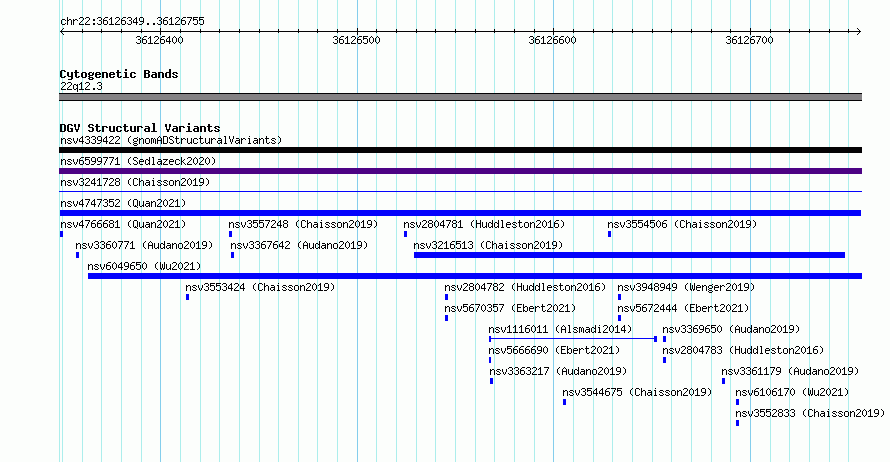Click nsv3557248 Chaisson2019 variant label
The image size is (890, 462).
coord(303,224)
